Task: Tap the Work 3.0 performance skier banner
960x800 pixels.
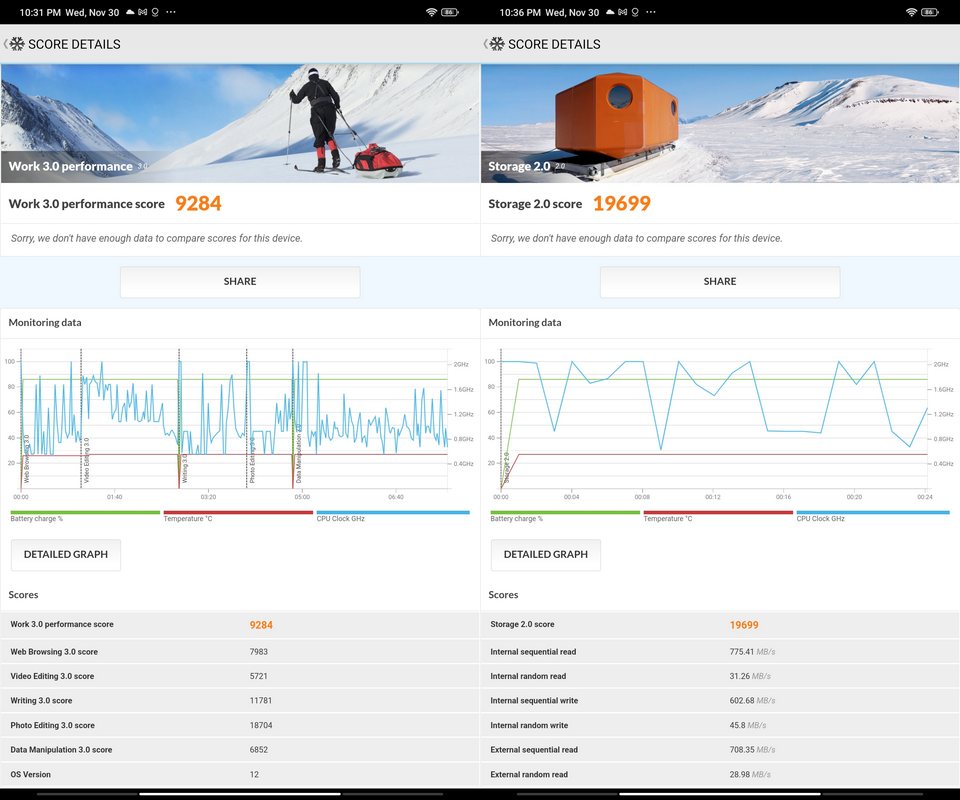Action: click(240, 123)
